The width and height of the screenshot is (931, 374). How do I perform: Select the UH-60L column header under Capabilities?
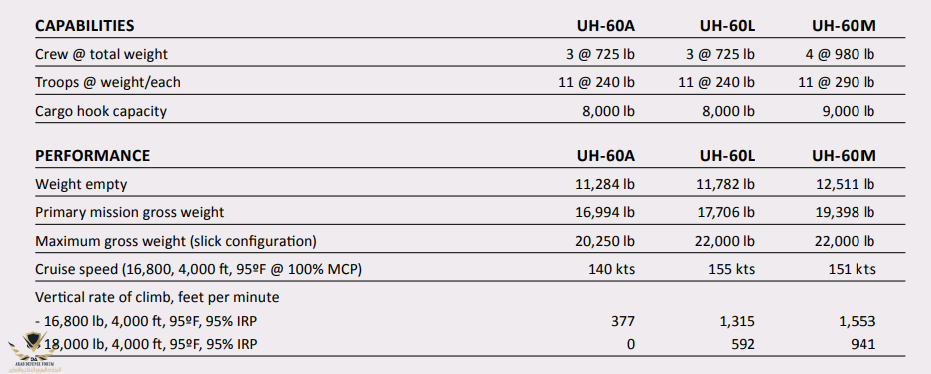(x=727, y=26)
